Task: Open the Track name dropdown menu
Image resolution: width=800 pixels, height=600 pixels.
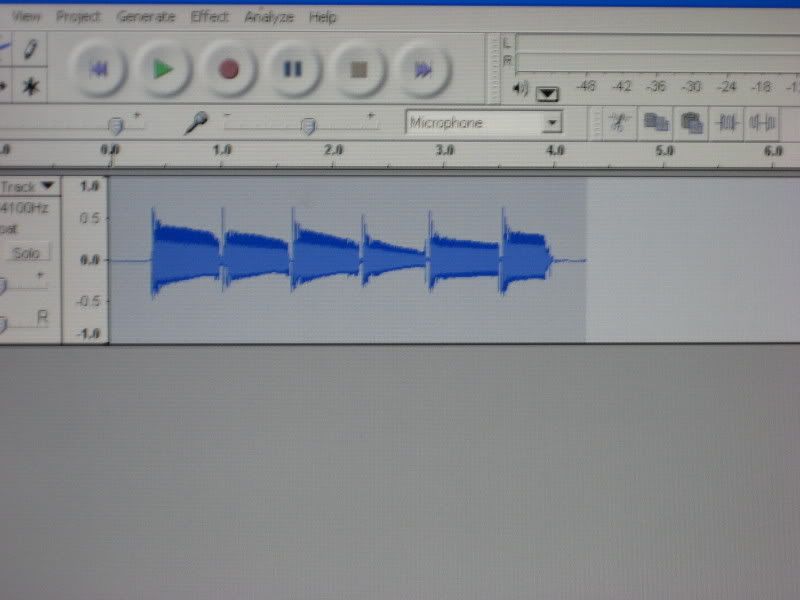Action: tap(28, 186)
